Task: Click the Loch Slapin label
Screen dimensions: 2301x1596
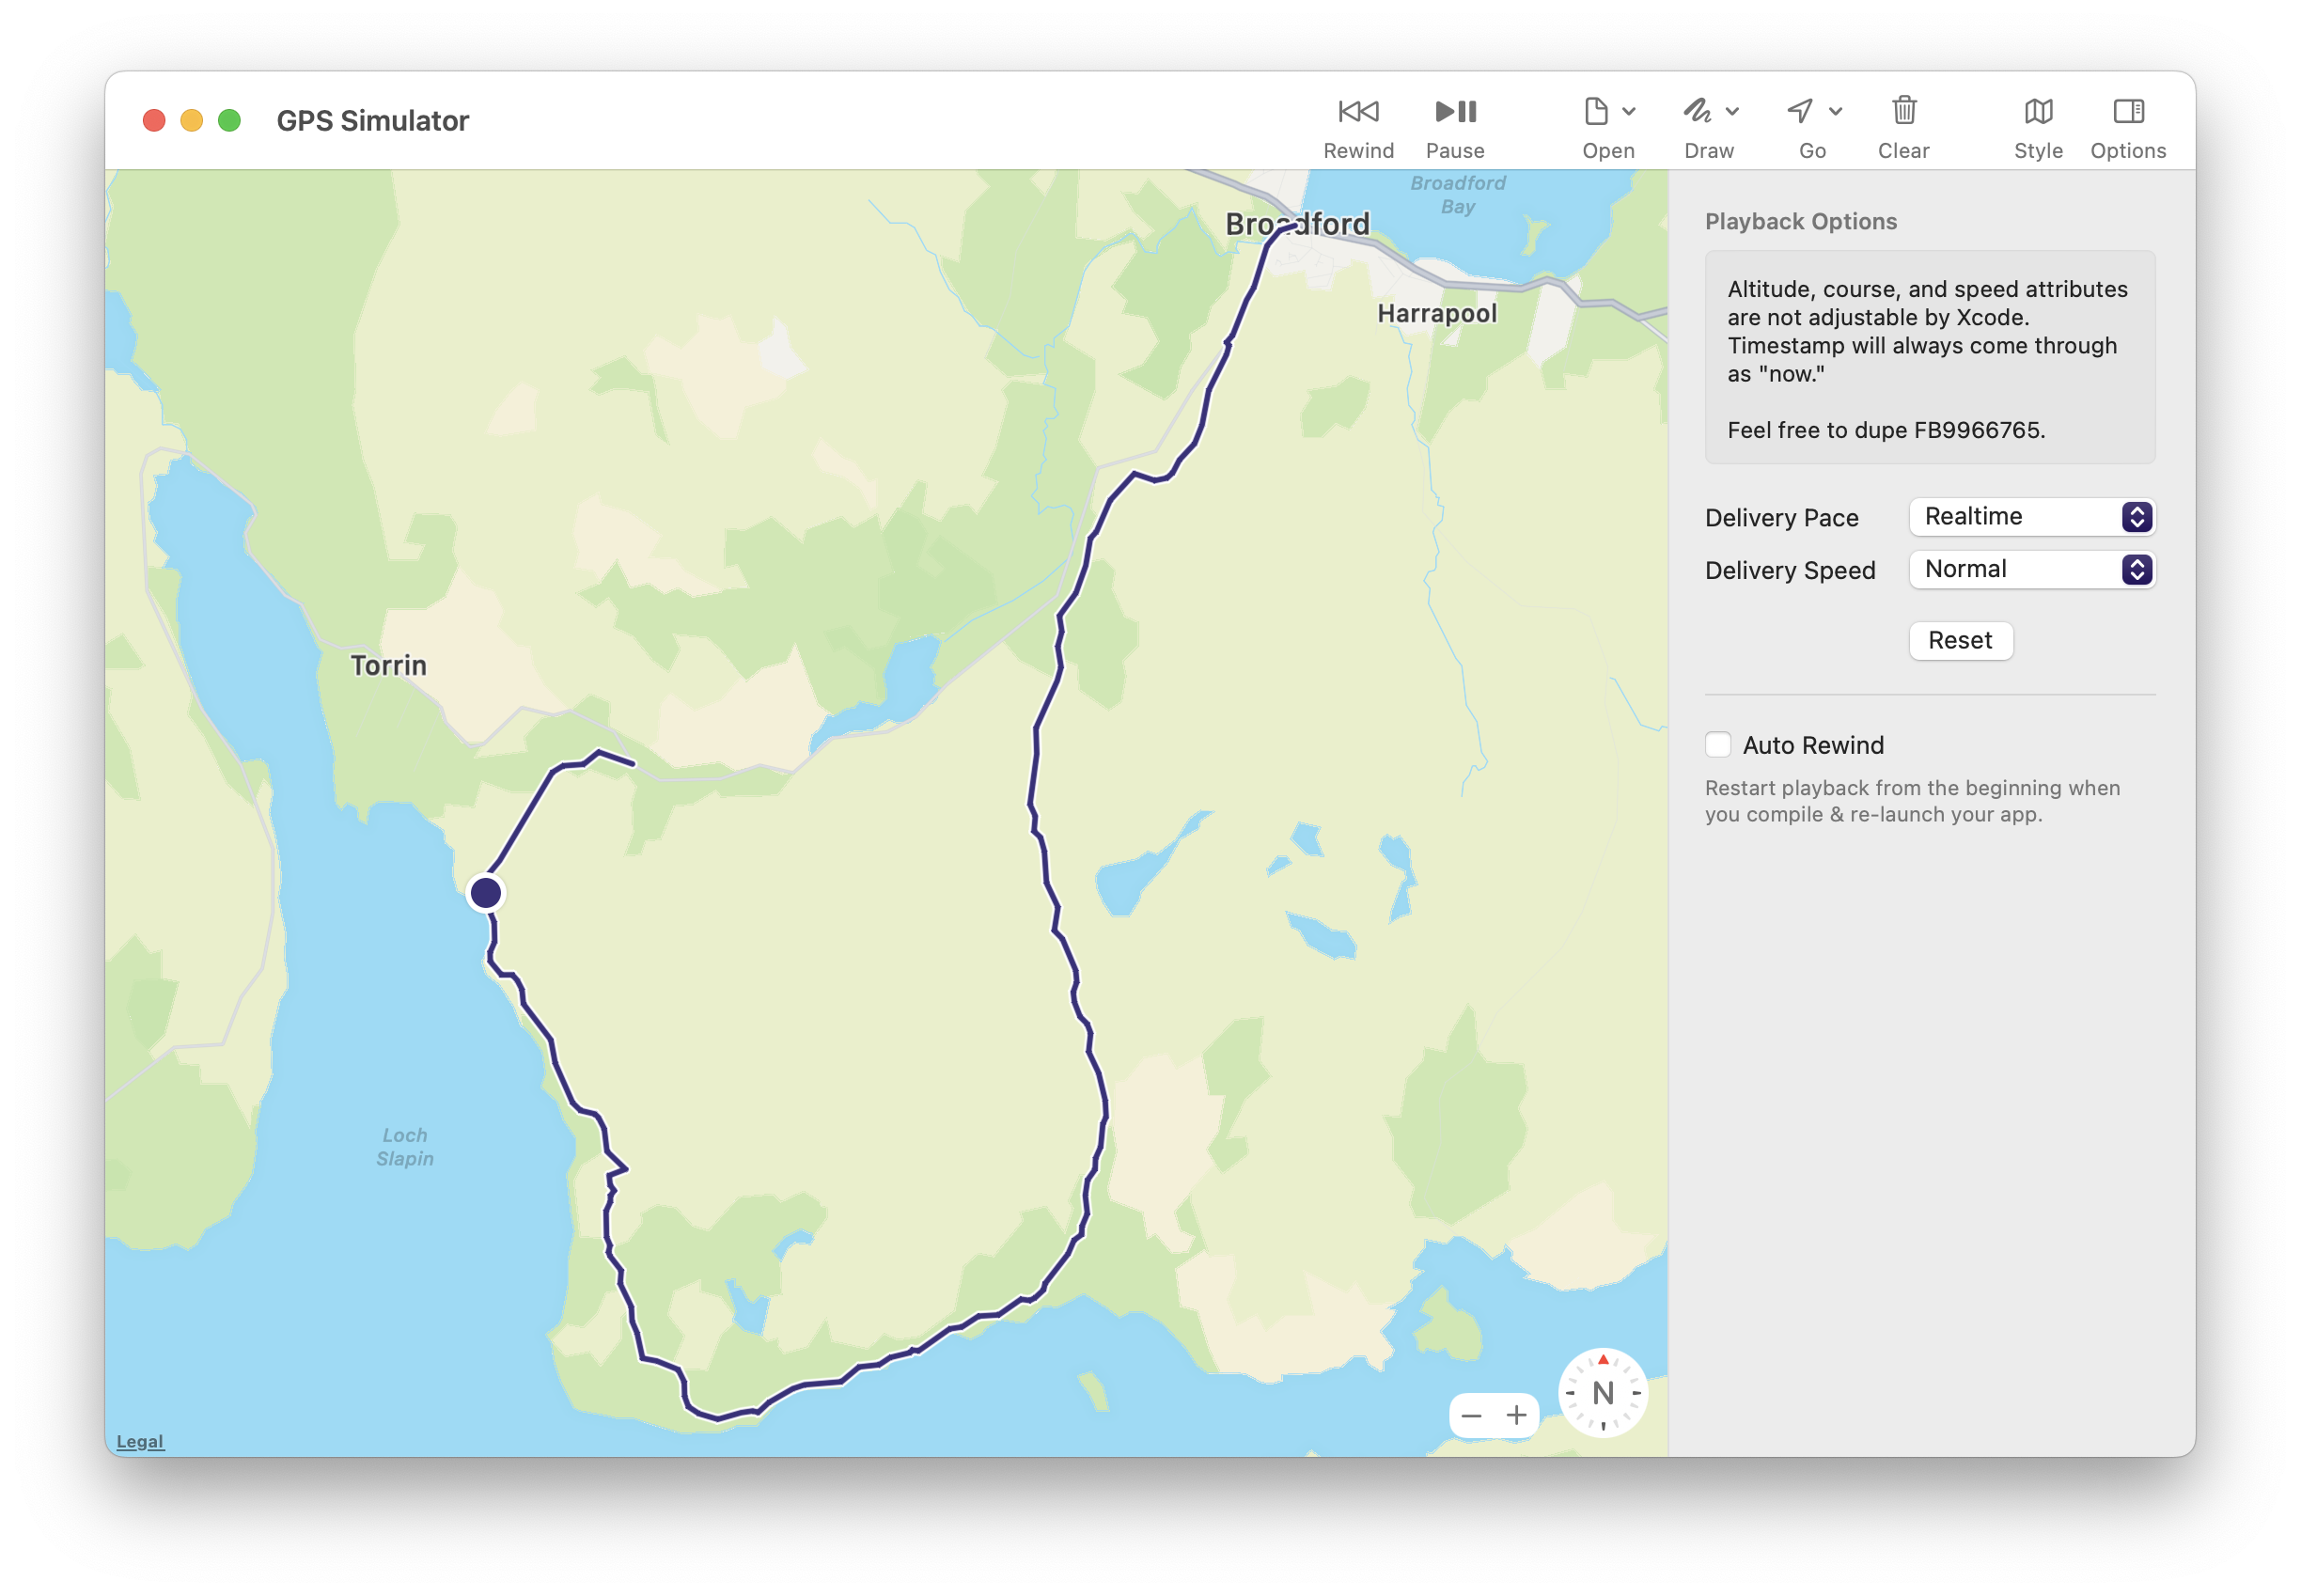Action: tap(405, 1147)
